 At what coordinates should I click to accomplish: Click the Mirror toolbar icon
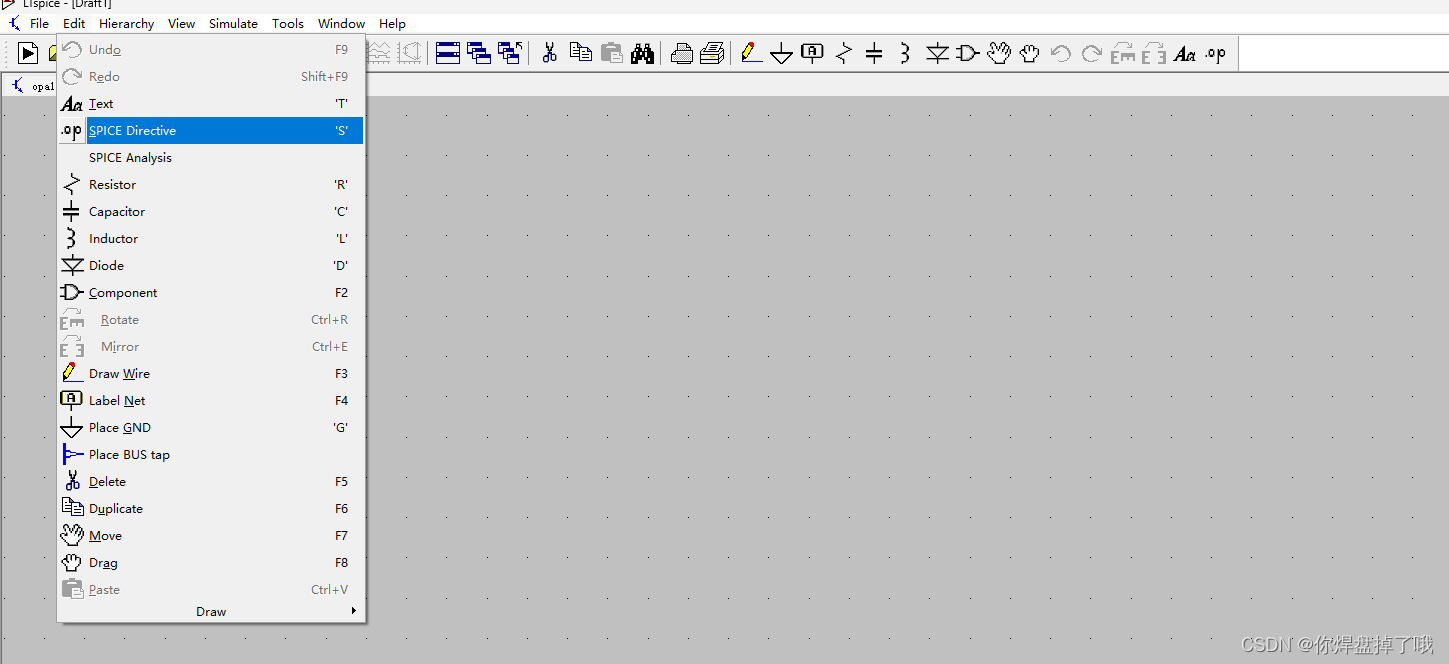click(x=1154, y=53)
